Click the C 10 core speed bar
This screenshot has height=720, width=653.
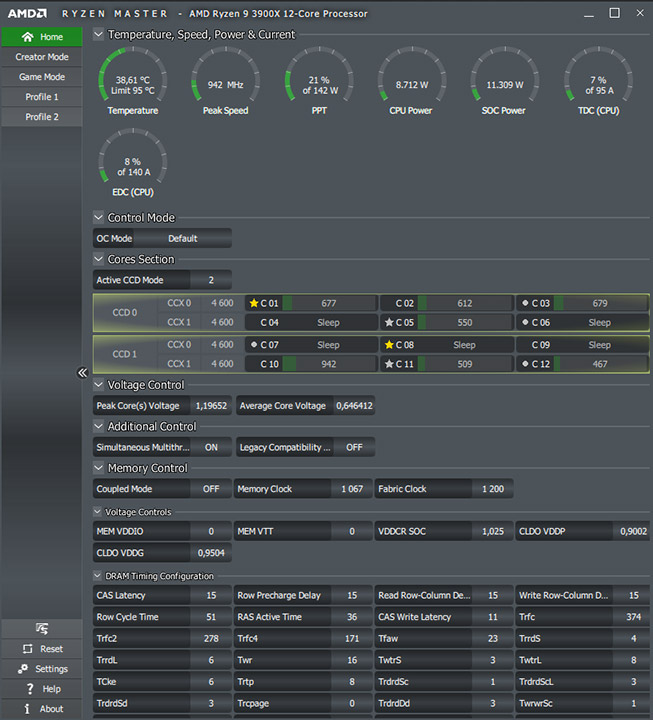coord(329,364)
